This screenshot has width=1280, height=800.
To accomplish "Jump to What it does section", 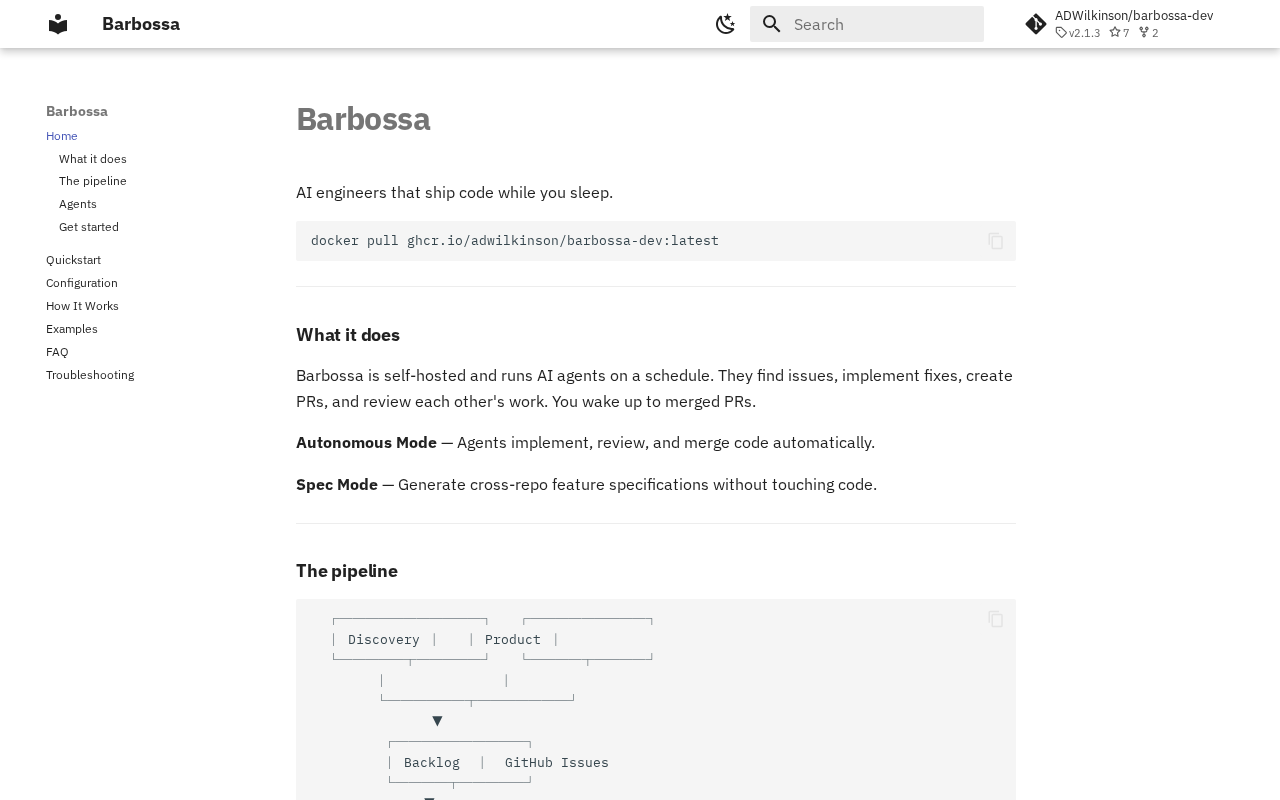I will pyautogui.click(x=93, y=159).
